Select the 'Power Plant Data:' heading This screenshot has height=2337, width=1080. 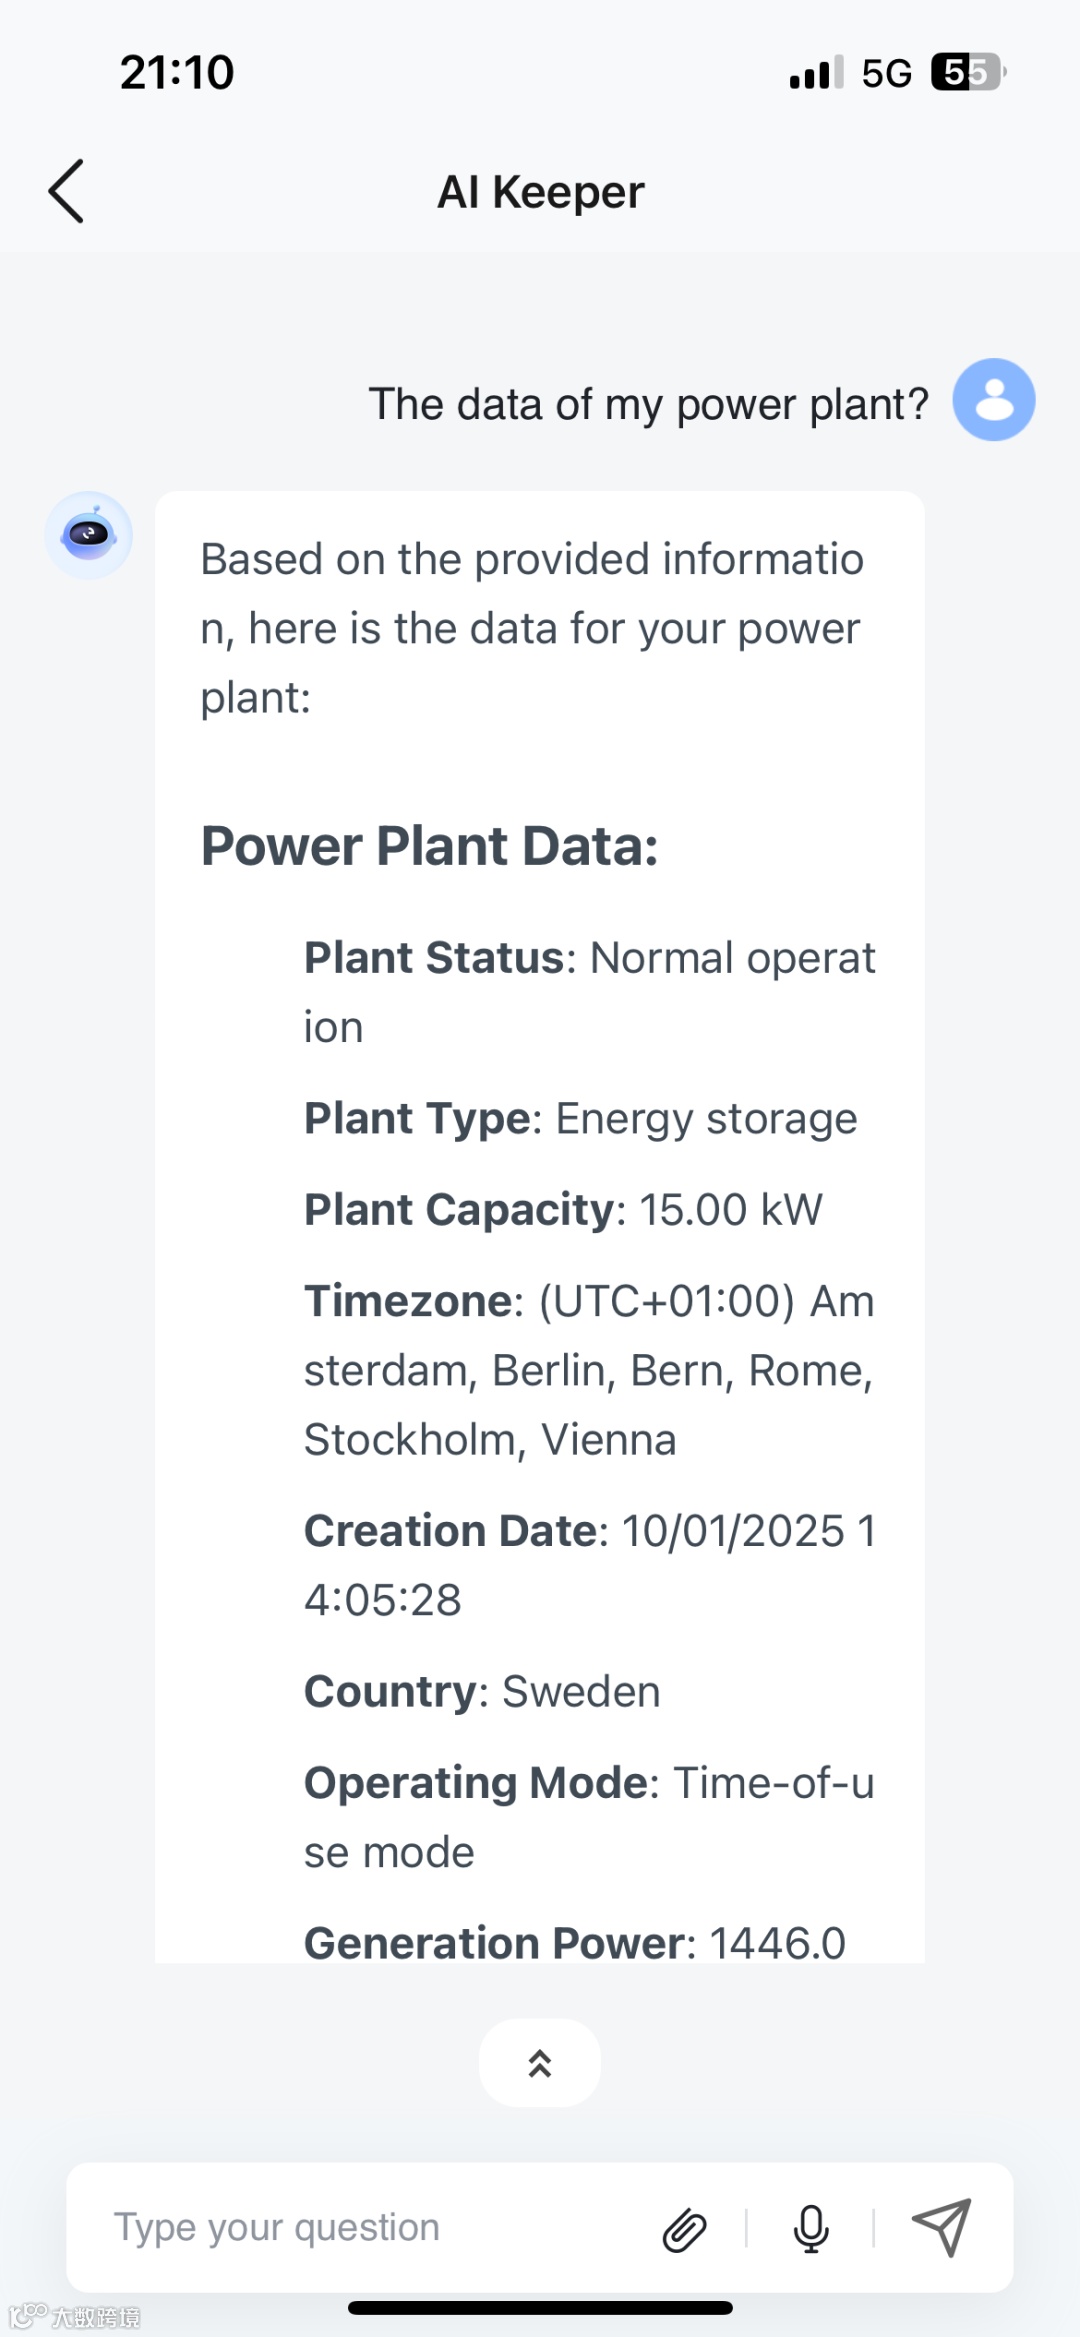(x=430, y=846)
